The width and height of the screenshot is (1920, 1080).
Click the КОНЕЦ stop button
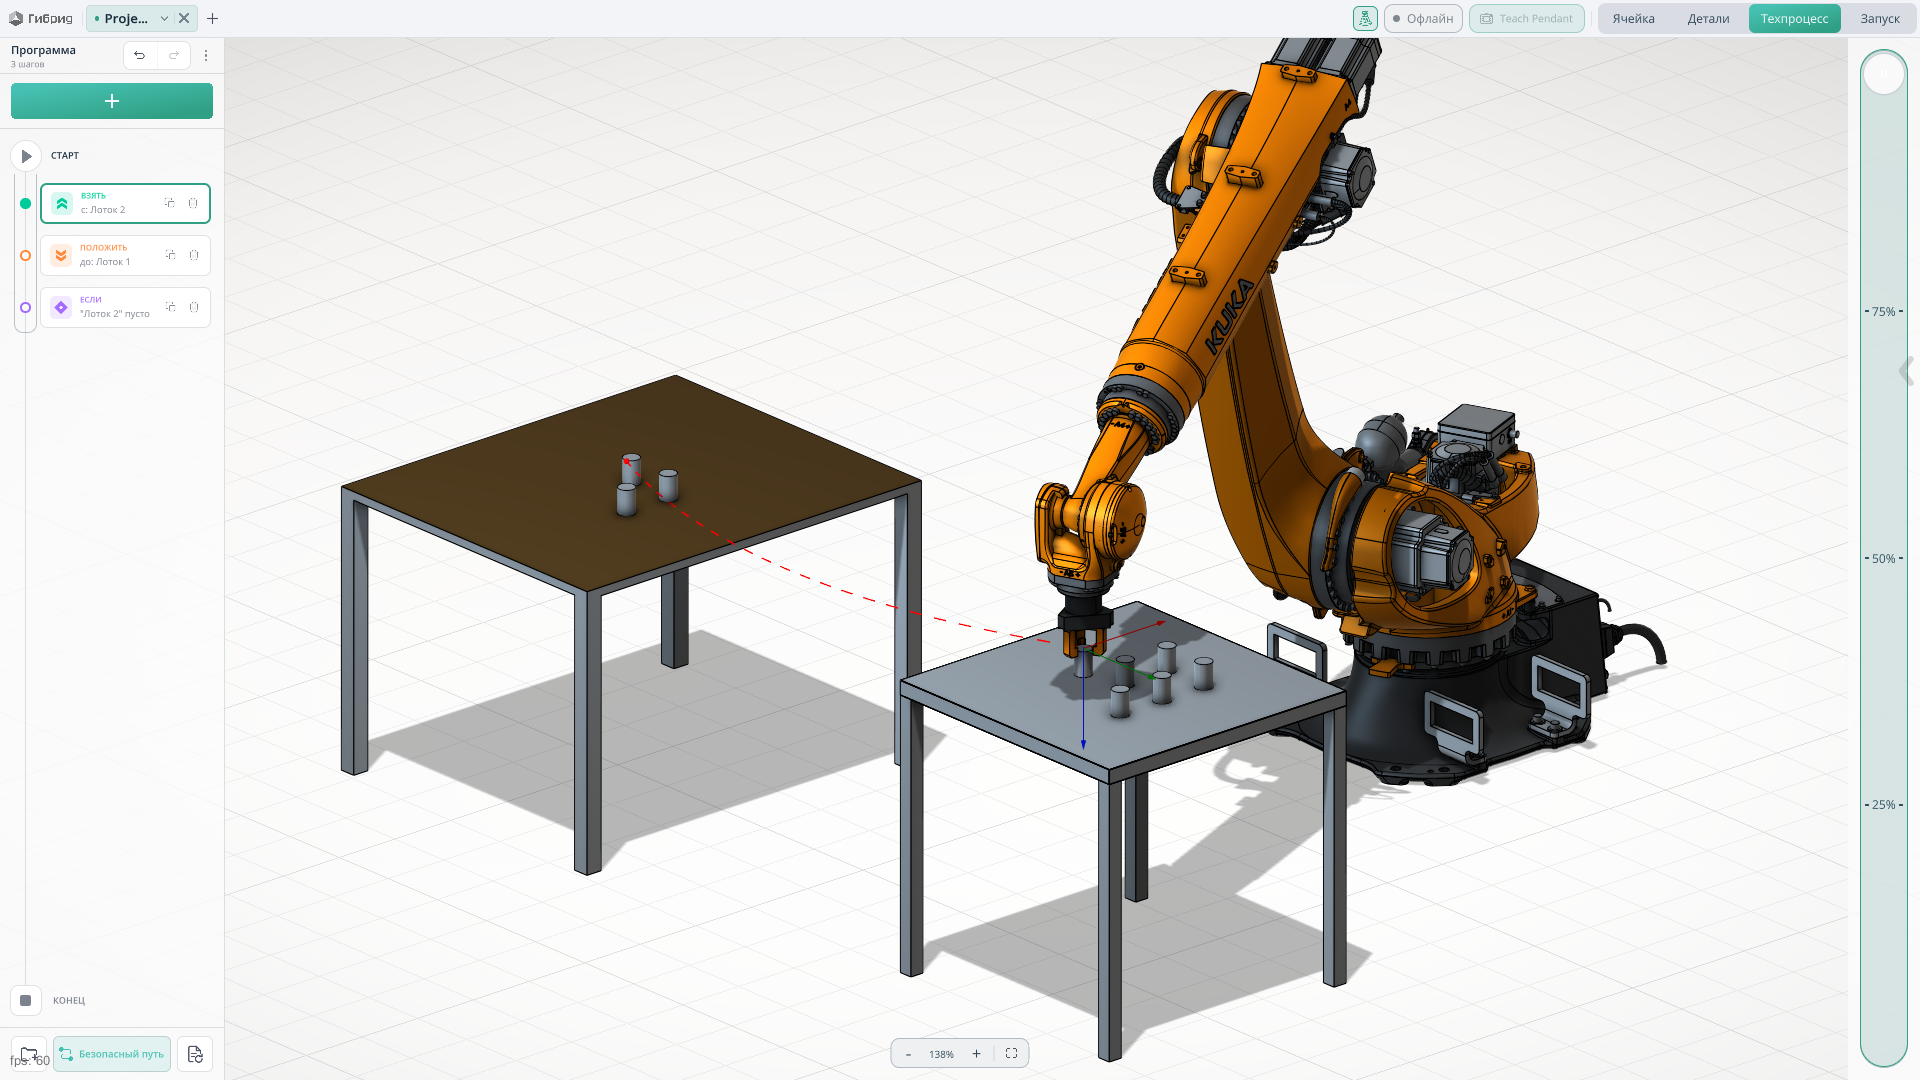[26, 1000]
